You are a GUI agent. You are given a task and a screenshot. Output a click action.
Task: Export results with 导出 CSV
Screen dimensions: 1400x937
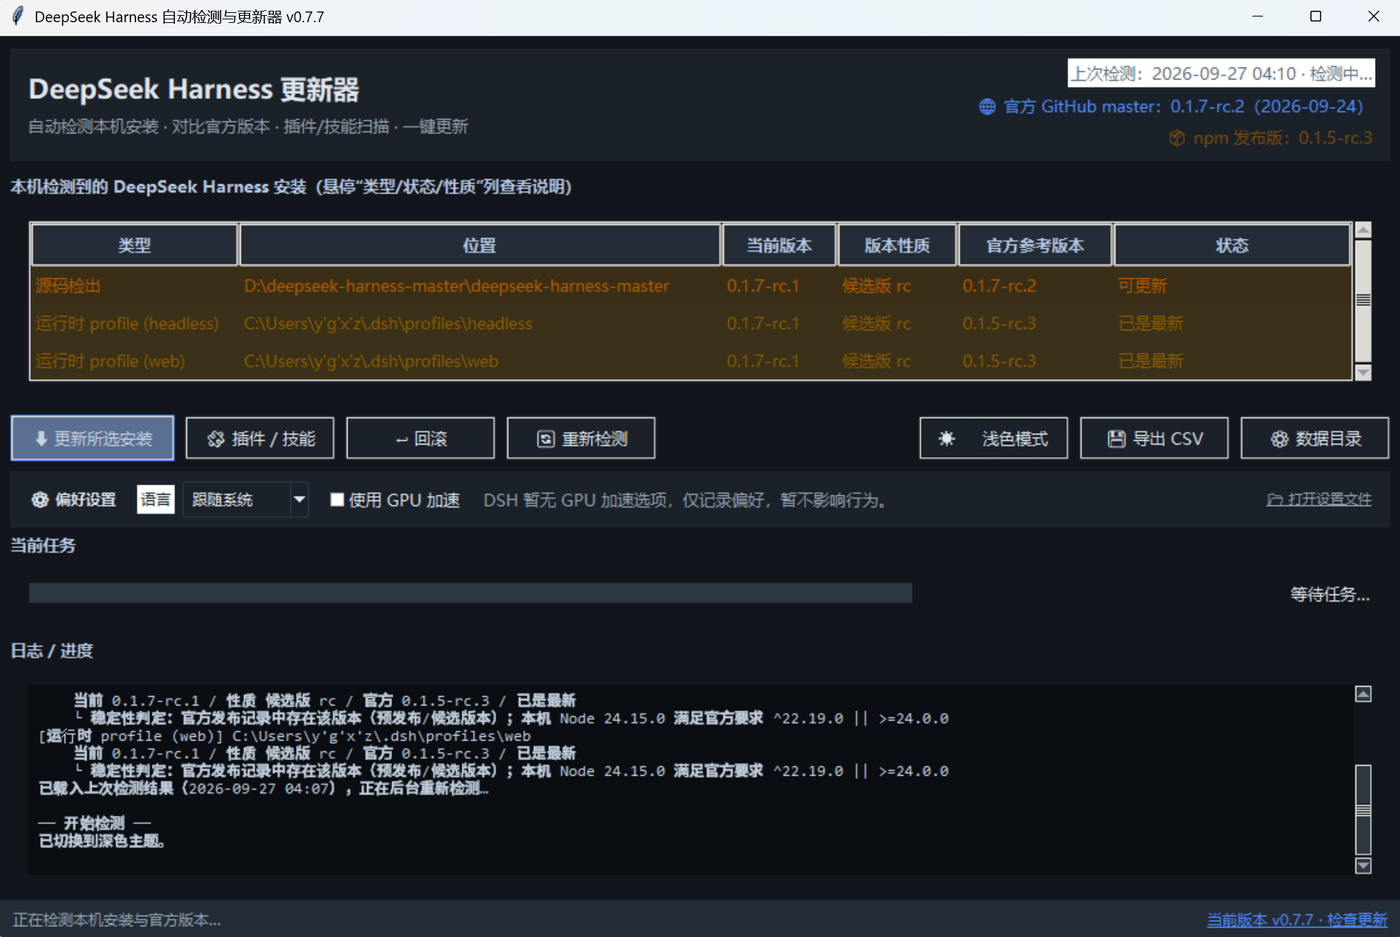tap(1154, 438)
